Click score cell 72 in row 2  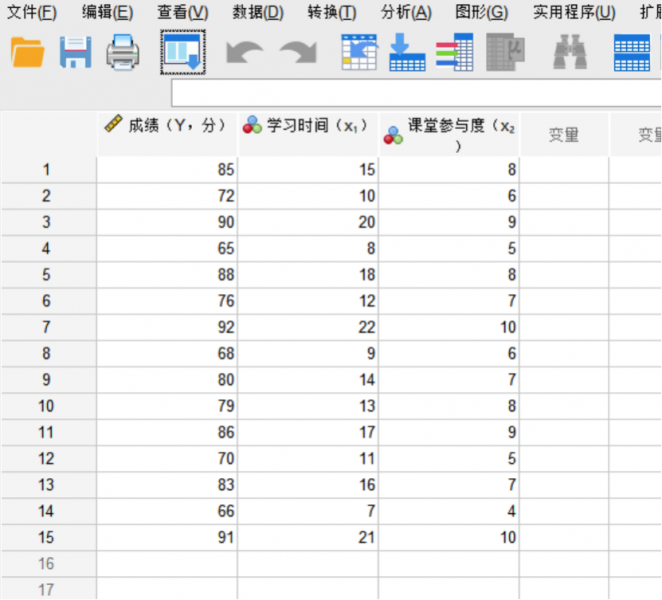coord(167,196)
